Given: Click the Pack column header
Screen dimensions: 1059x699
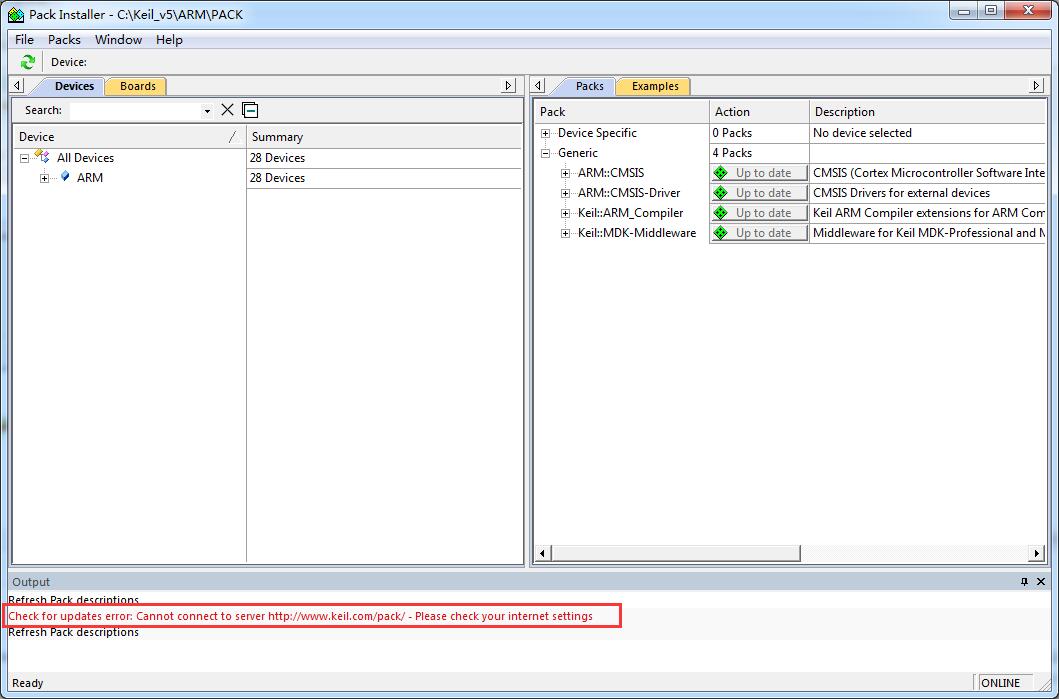Looking at the screenshot, I should pos(622,111).
